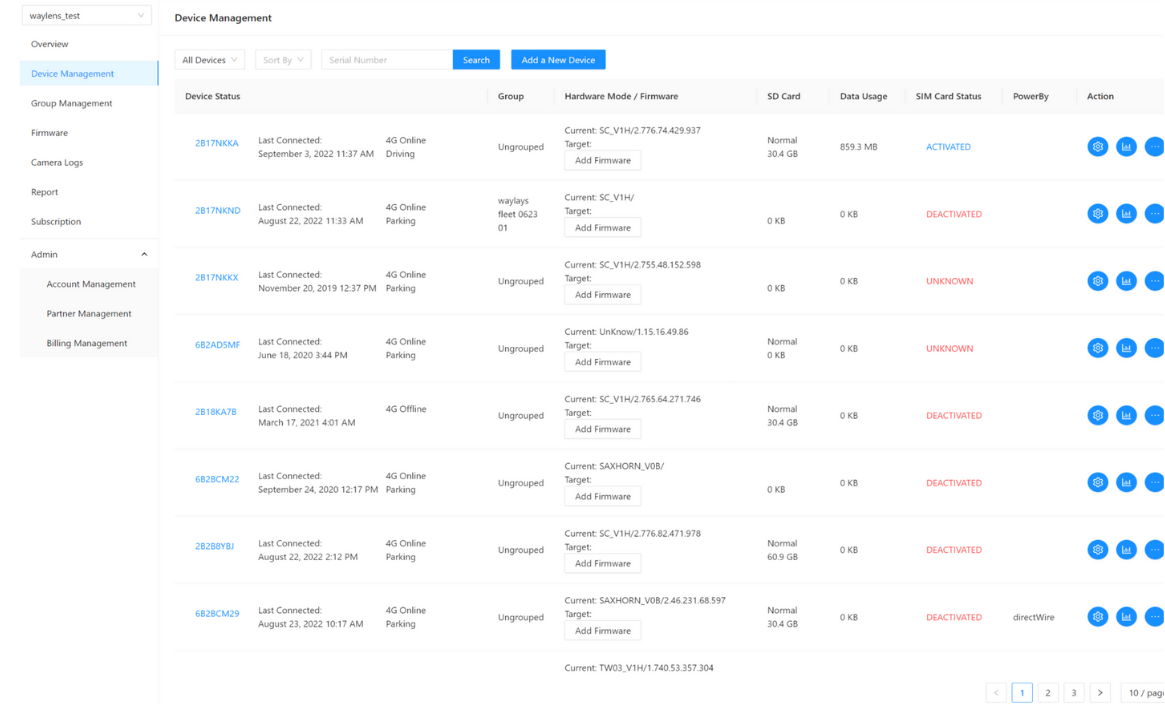Image resolution: width=1165 pixels, height=720 pixels.
Task: Click the Add a New Device button
Action: [x=558, y=59]
